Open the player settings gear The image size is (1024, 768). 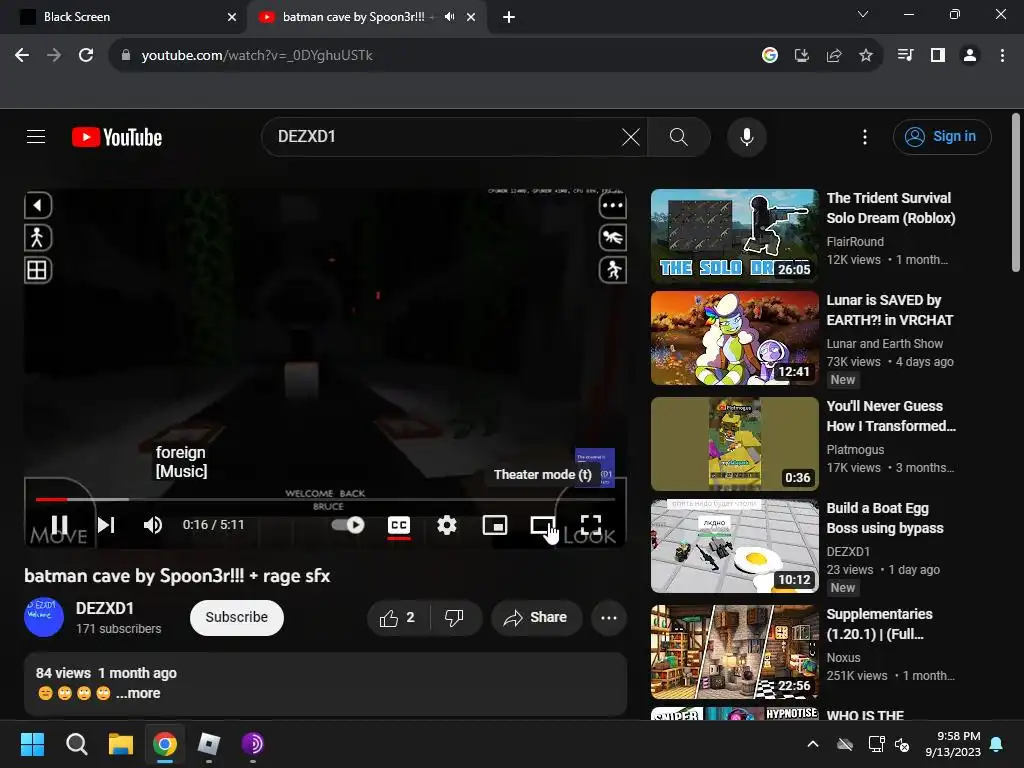[447, 524]
